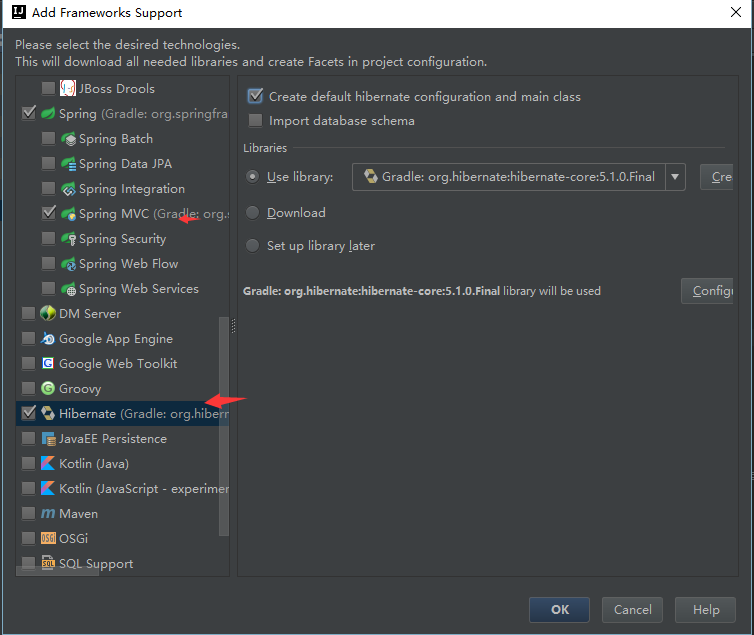Click the frameworks list vertical scrollbar
The image size is (754, 635).
point(224,426)
